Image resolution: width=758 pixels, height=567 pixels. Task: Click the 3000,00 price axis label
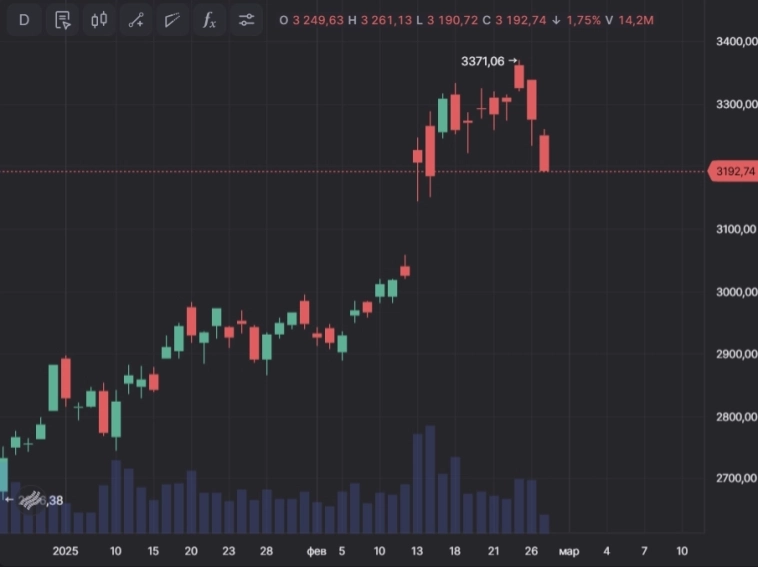(737, 291)
